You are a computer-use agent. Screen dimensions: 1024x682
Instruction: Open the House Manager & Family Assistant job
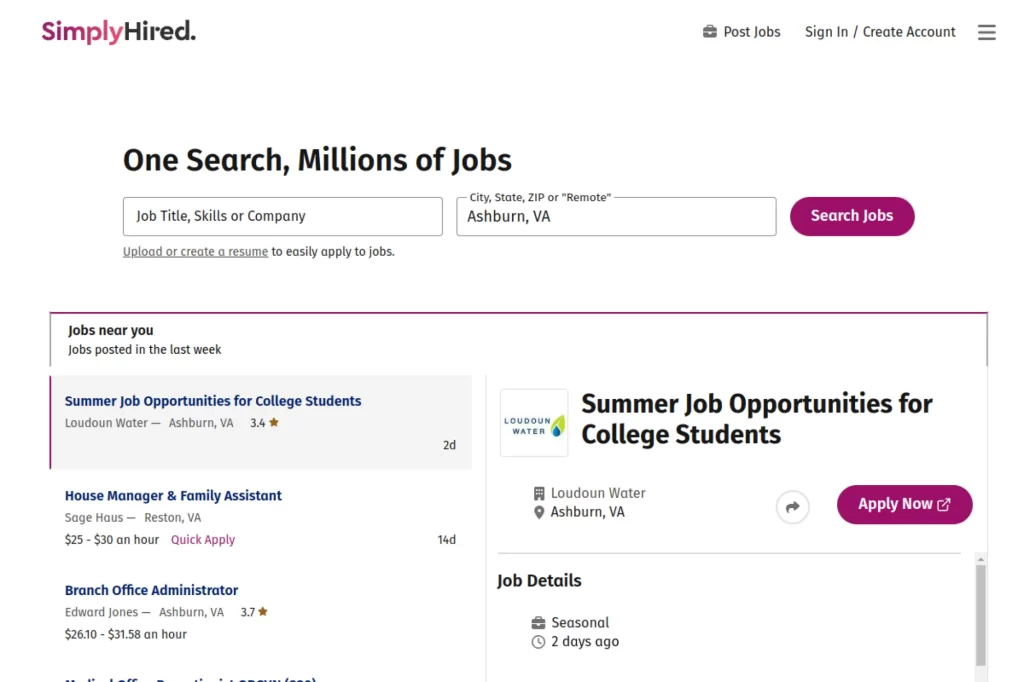173,495
